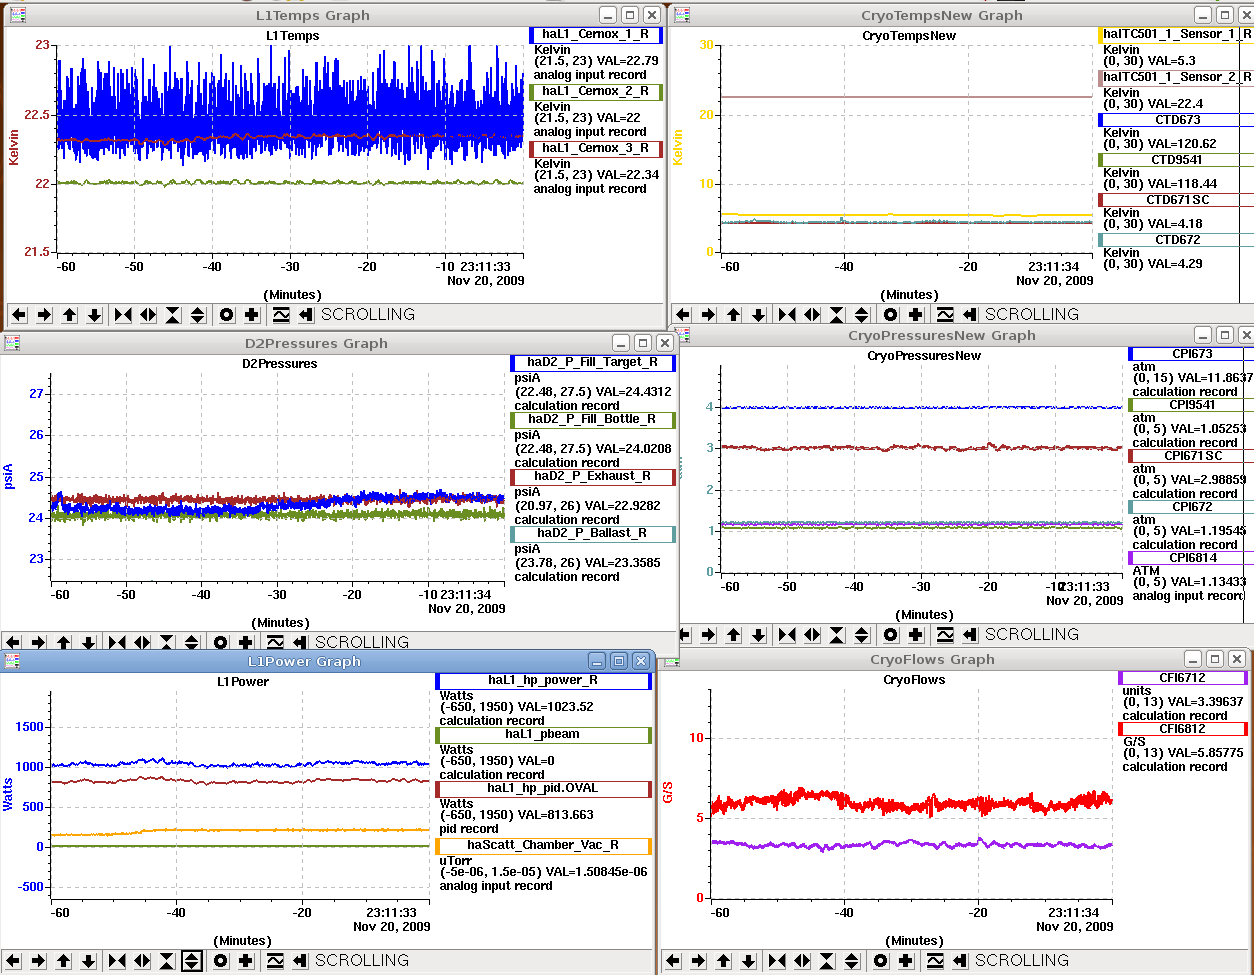Screen dimensions: 1254x975
Task: Click the plus icon in L1Power toolbar
Action: pos(246,960)
